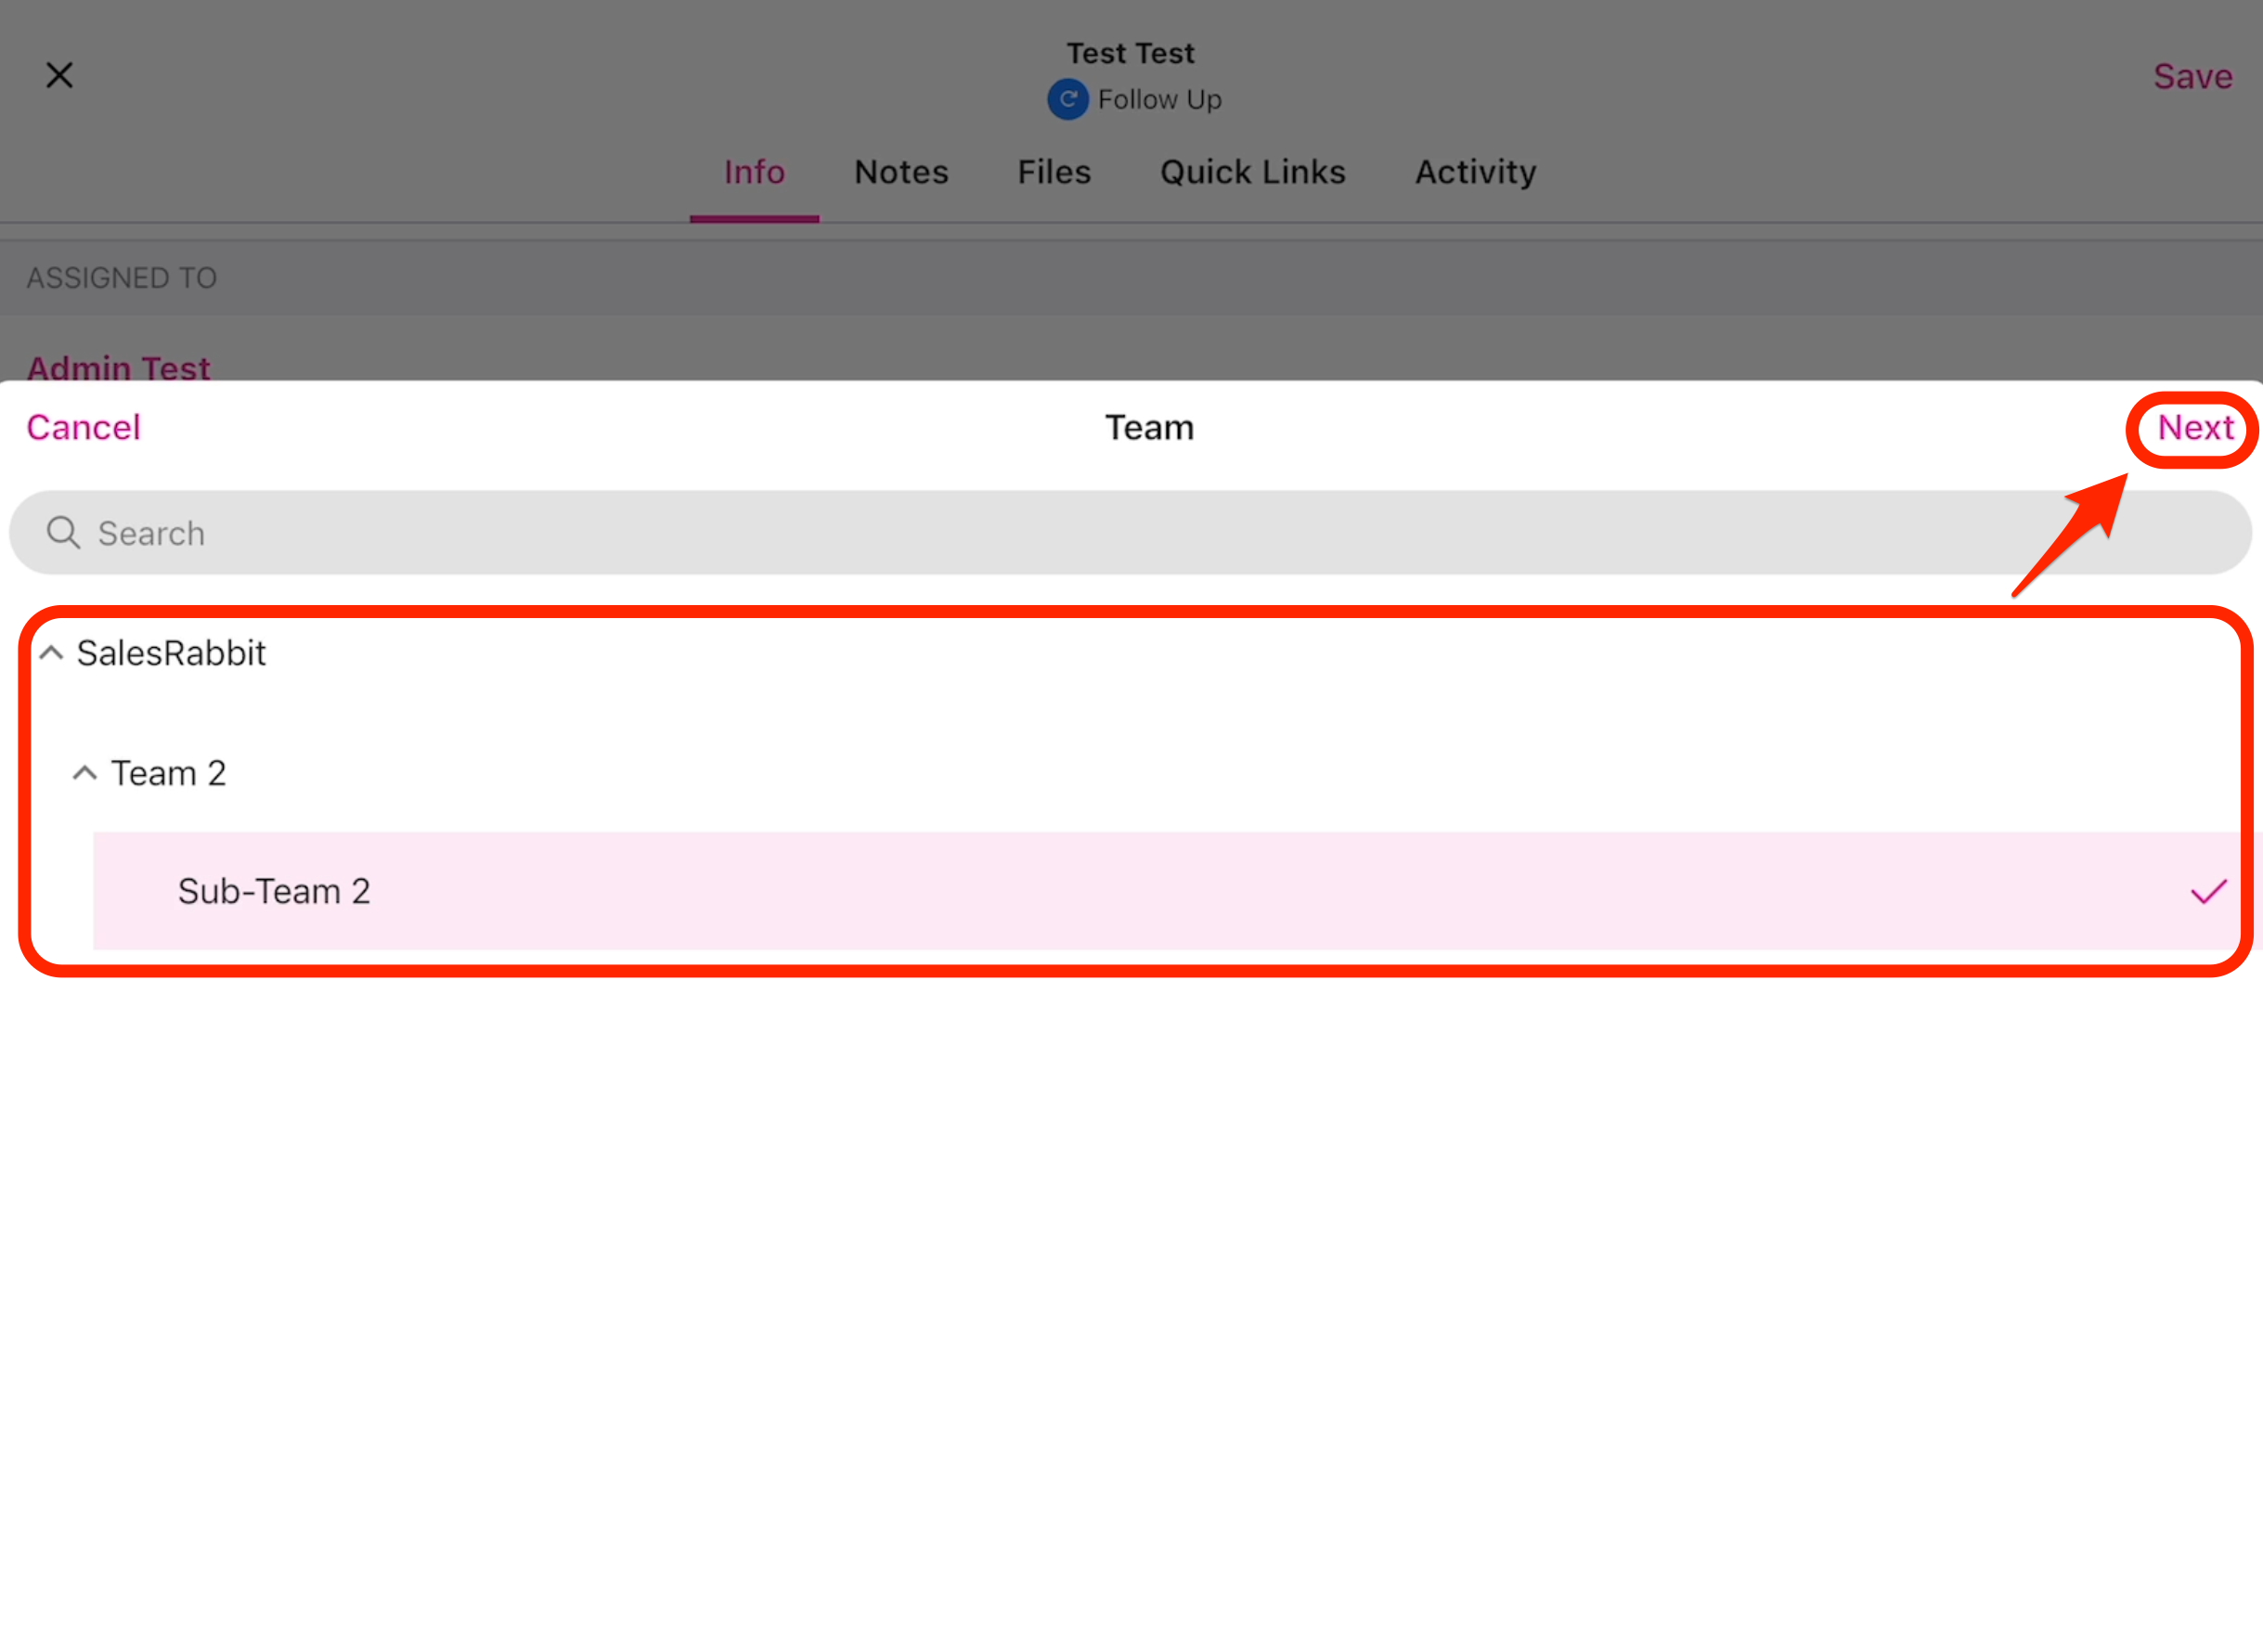The image size is (2263, 1652).
Task: Click the Admin Test assignee link
Action: (x=118, y=367)
